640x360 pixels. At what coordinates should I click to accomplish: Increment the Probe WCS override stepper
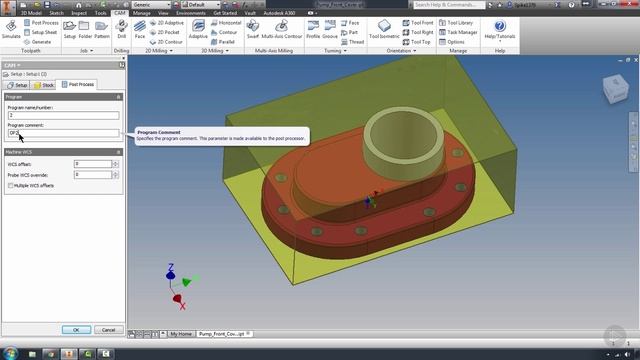(116, 173)
